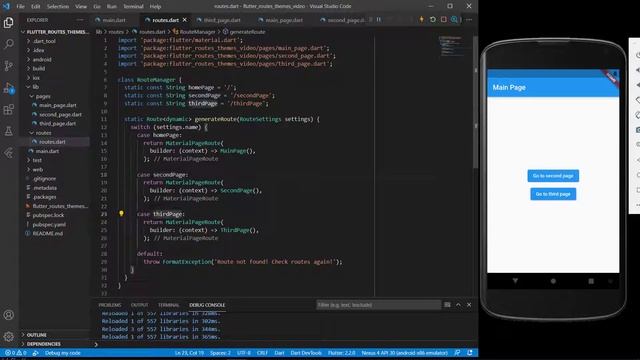Pause debugging with the pause icon

379,20
